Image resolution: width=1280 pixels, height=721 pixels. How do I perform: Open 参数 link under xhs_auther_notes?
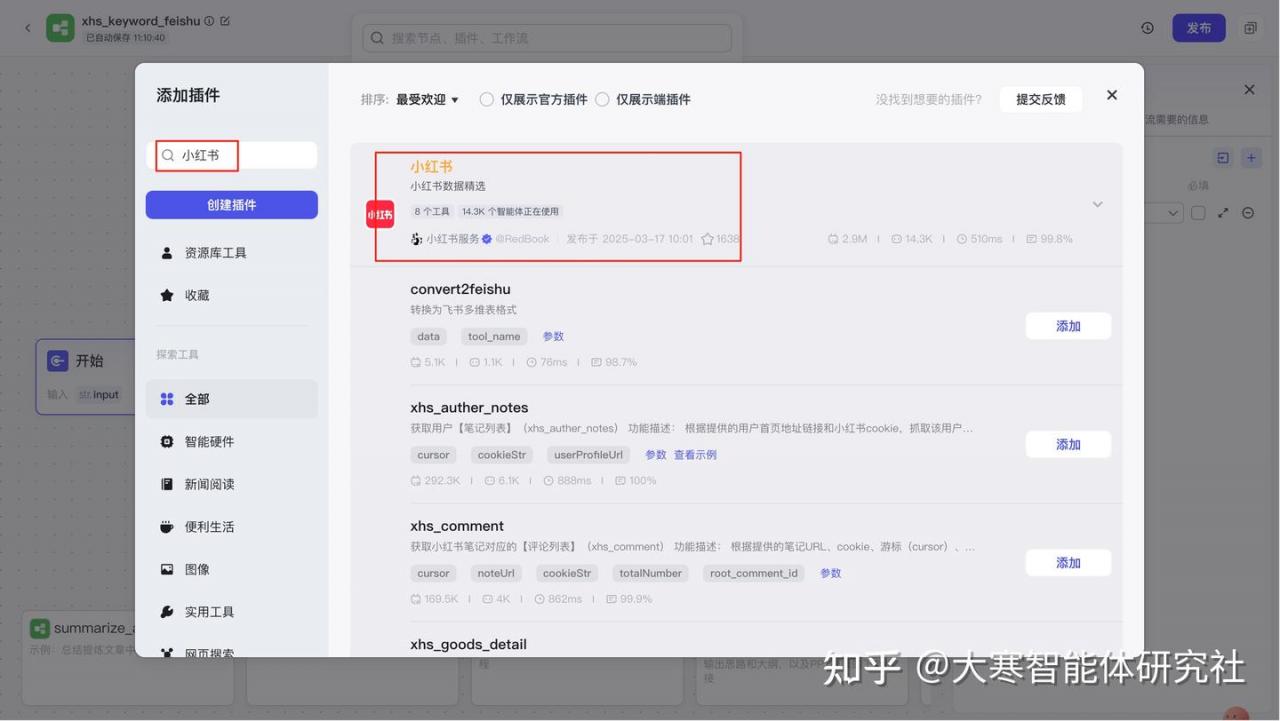(655, 454)
